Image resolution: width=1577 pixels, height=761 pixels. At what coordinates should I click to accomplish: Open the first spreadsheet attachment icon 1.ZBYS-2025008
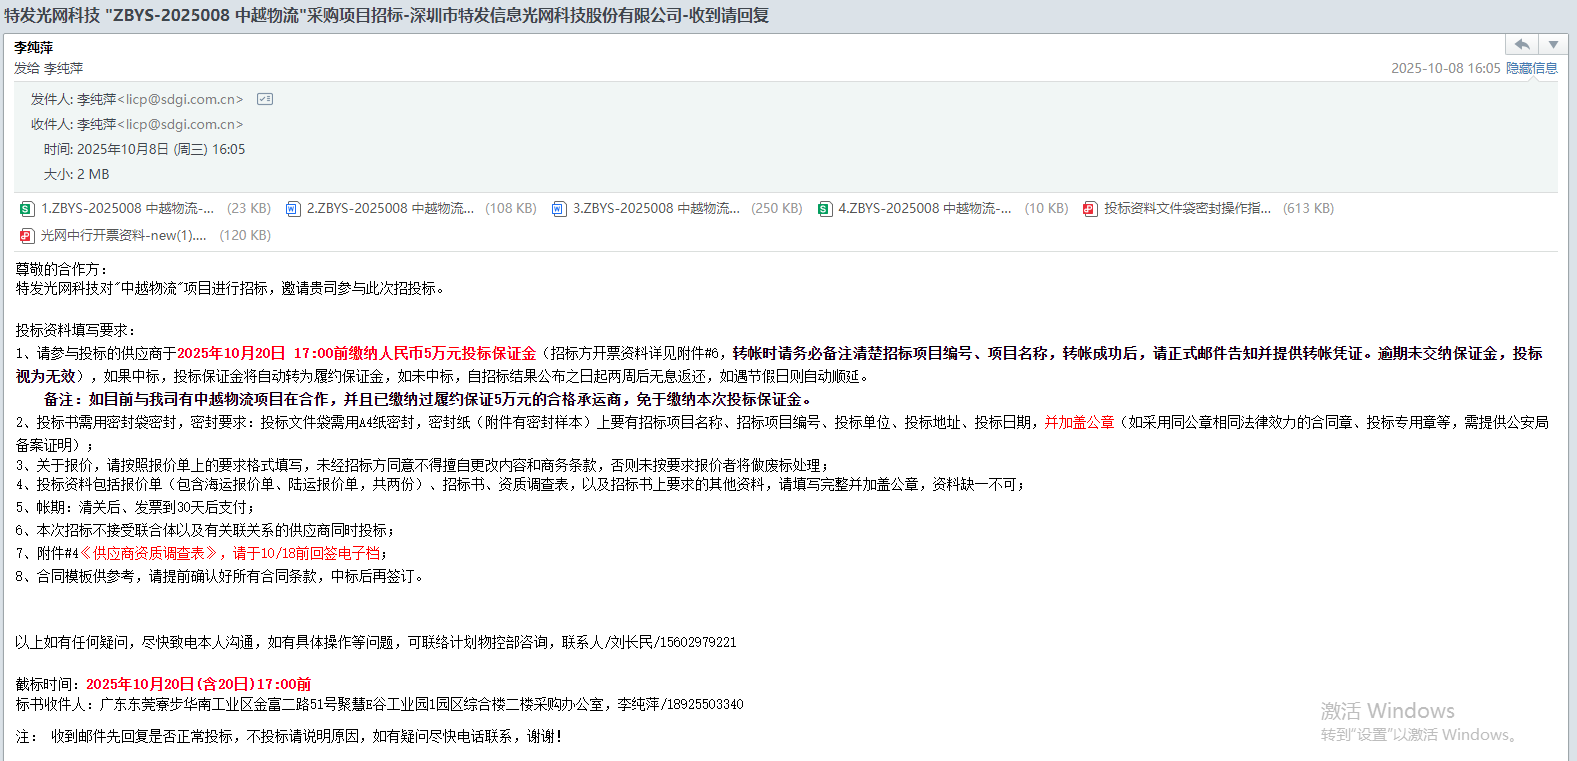tap(27, 209)
